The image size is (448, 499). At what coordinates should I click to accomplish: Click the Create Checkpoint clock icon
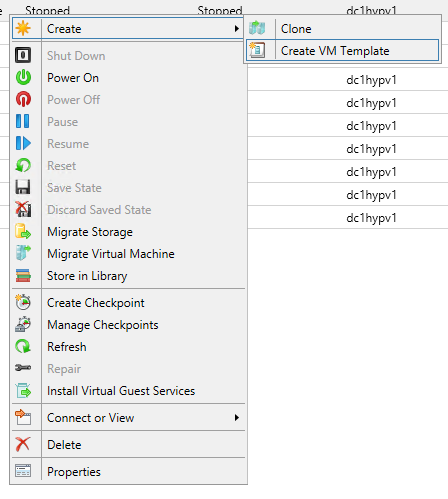tap(23, 302)
